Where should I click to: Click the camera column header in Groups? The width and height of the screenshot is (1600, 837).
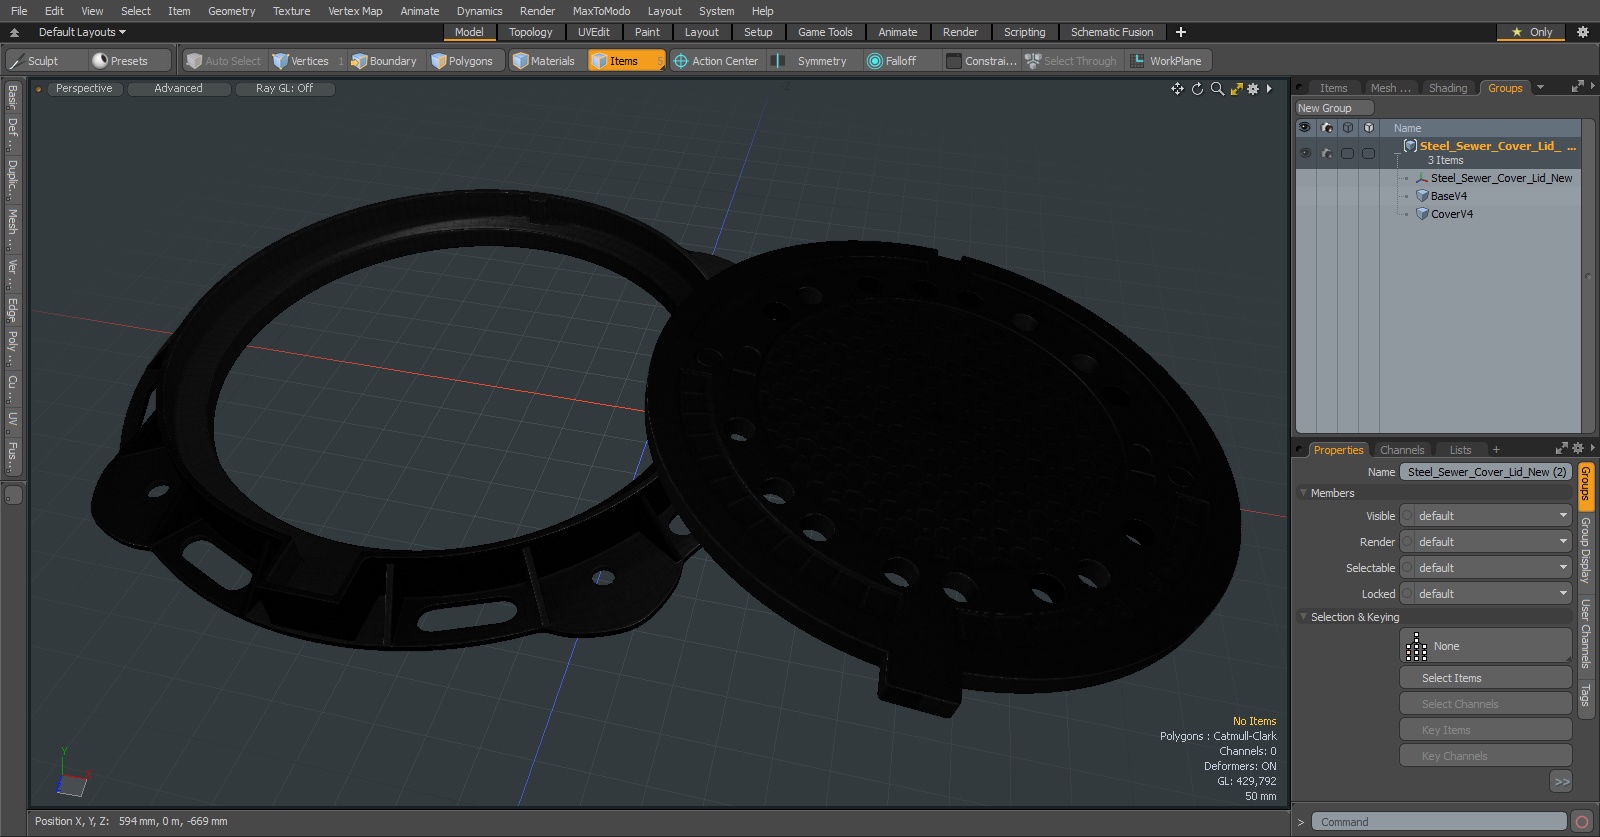click(x=1327, y=128)
